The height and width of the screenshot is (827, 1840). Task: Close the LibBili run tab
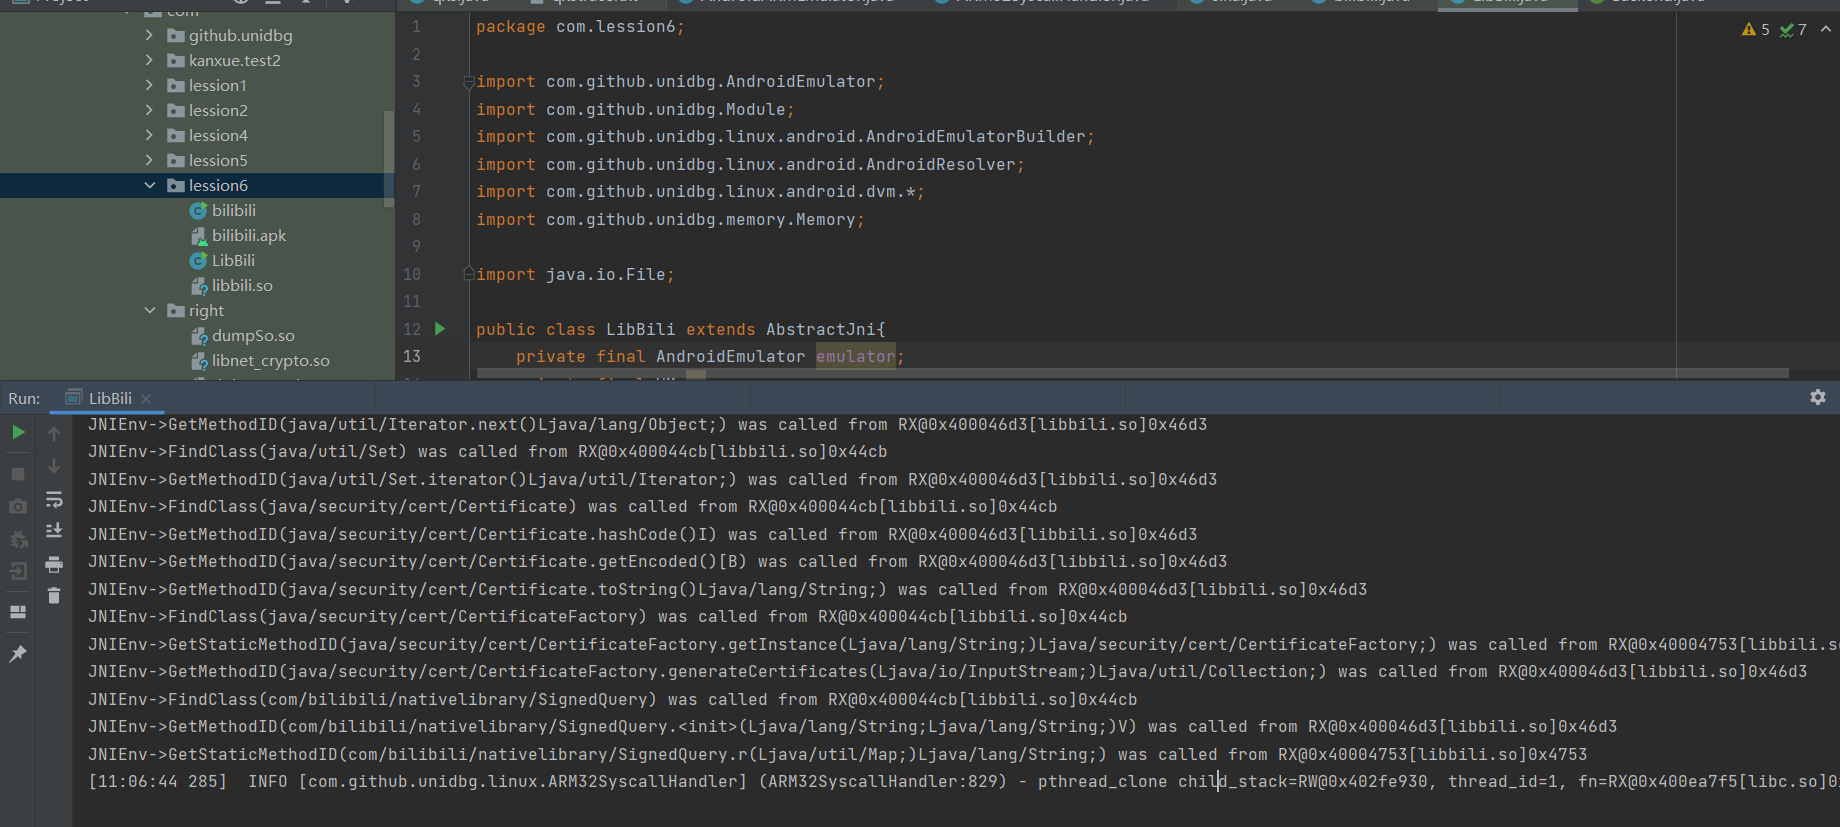pos(146,398)
